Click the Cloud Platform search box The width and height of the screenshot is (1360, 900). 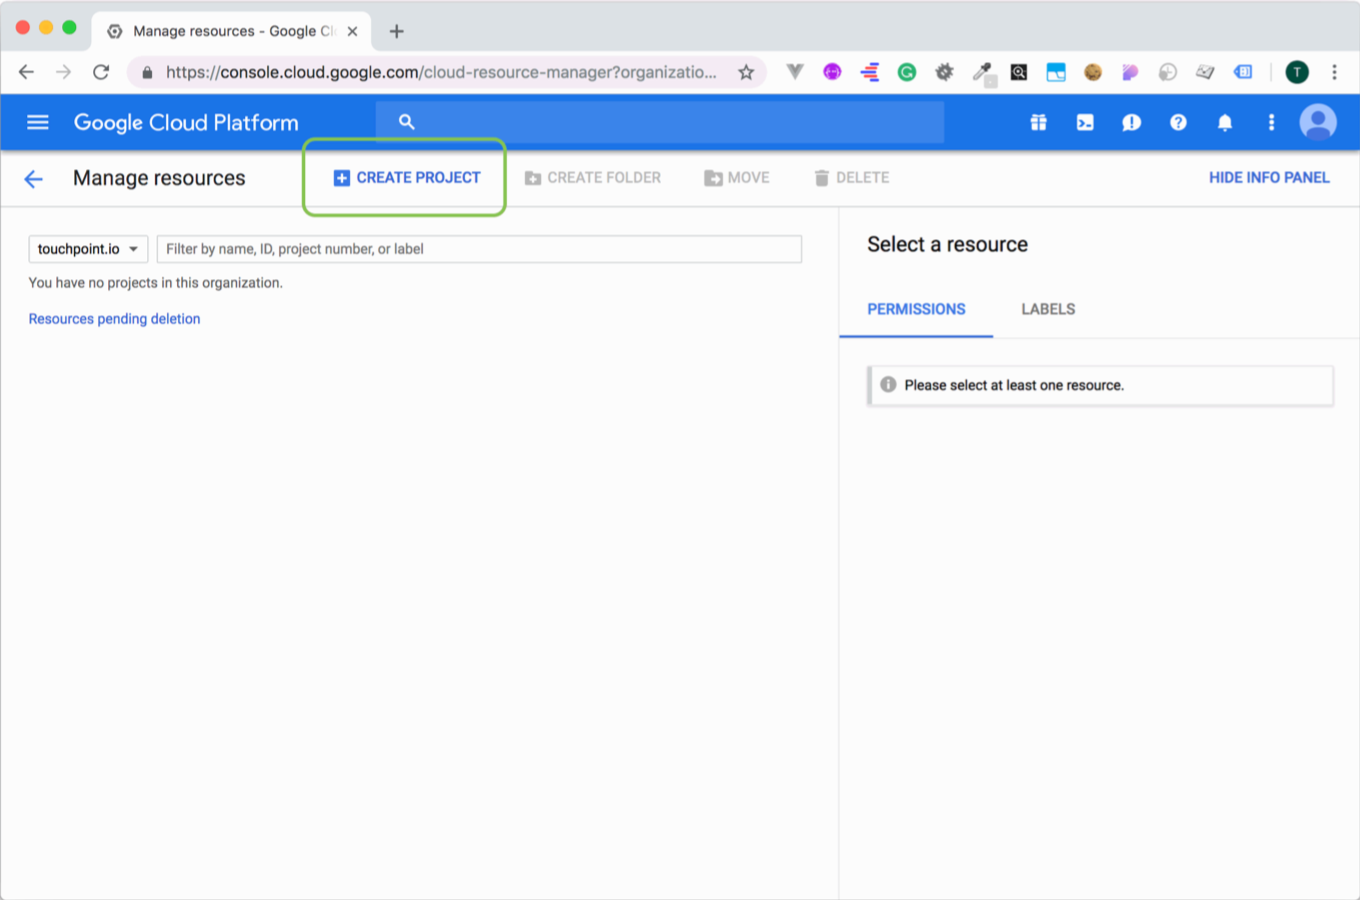click(660, 122)
